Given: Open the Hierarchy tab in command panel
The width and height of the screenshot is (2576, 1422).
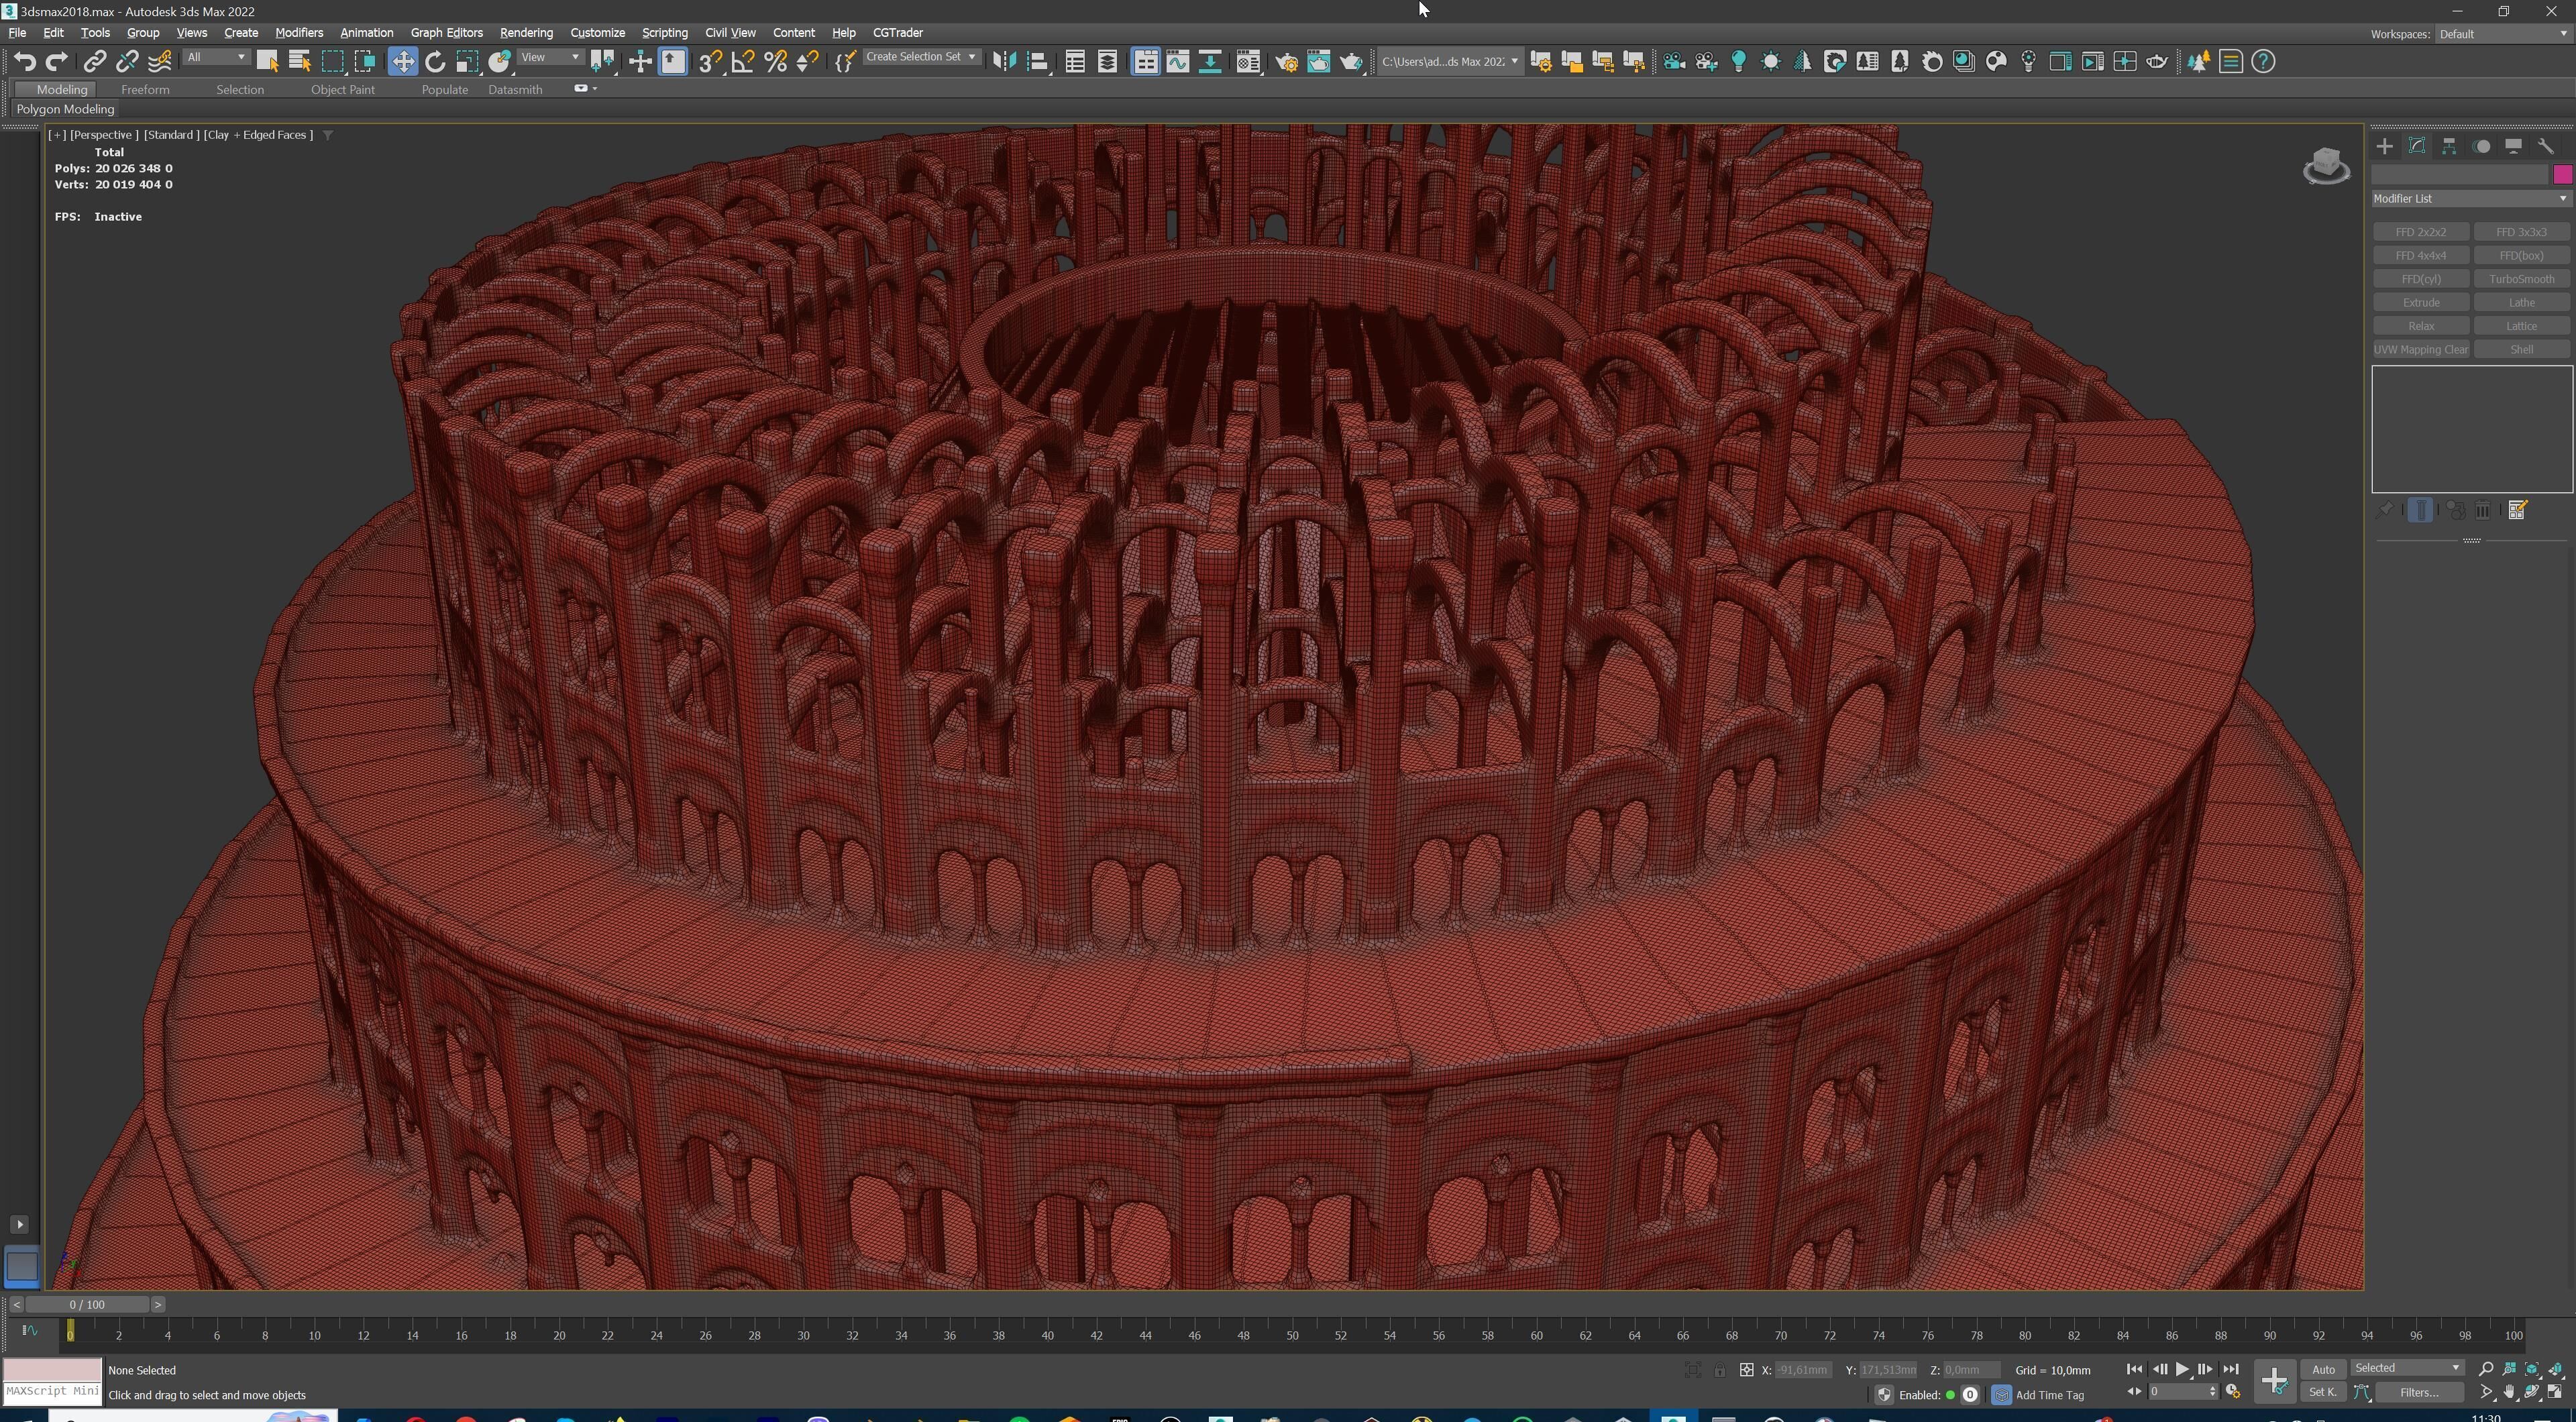Looking at the screenshot, I should coord(2449,146).
